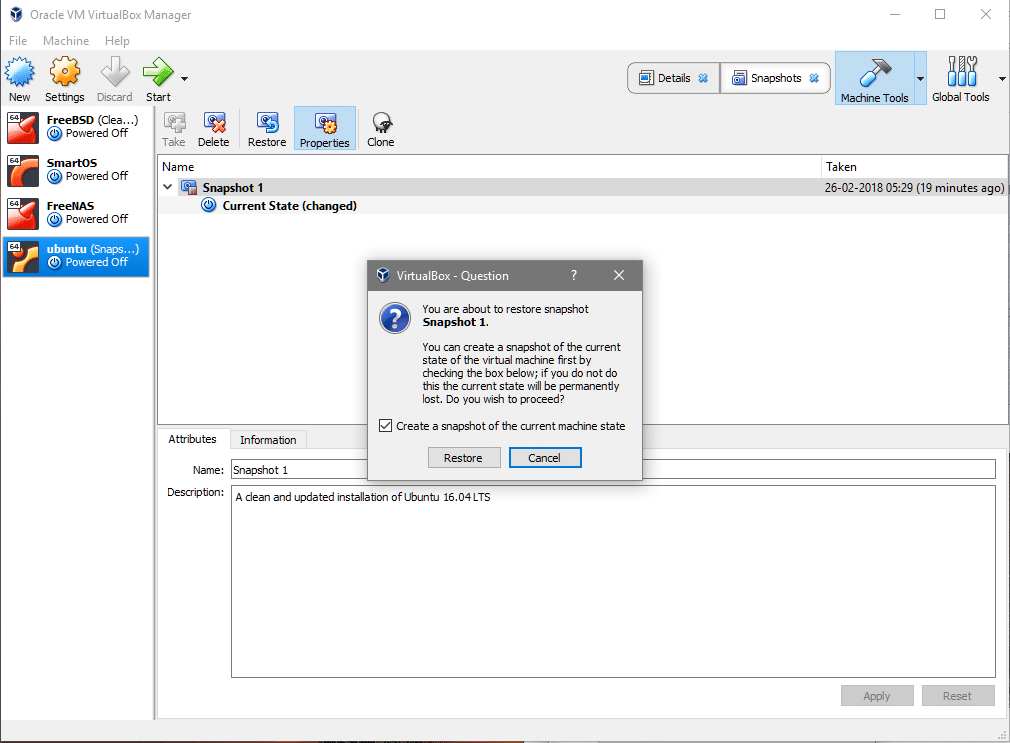Click the Start green arrow icon
The height and width of the screenshot is (743, 1010).
(x=158, y=73)
